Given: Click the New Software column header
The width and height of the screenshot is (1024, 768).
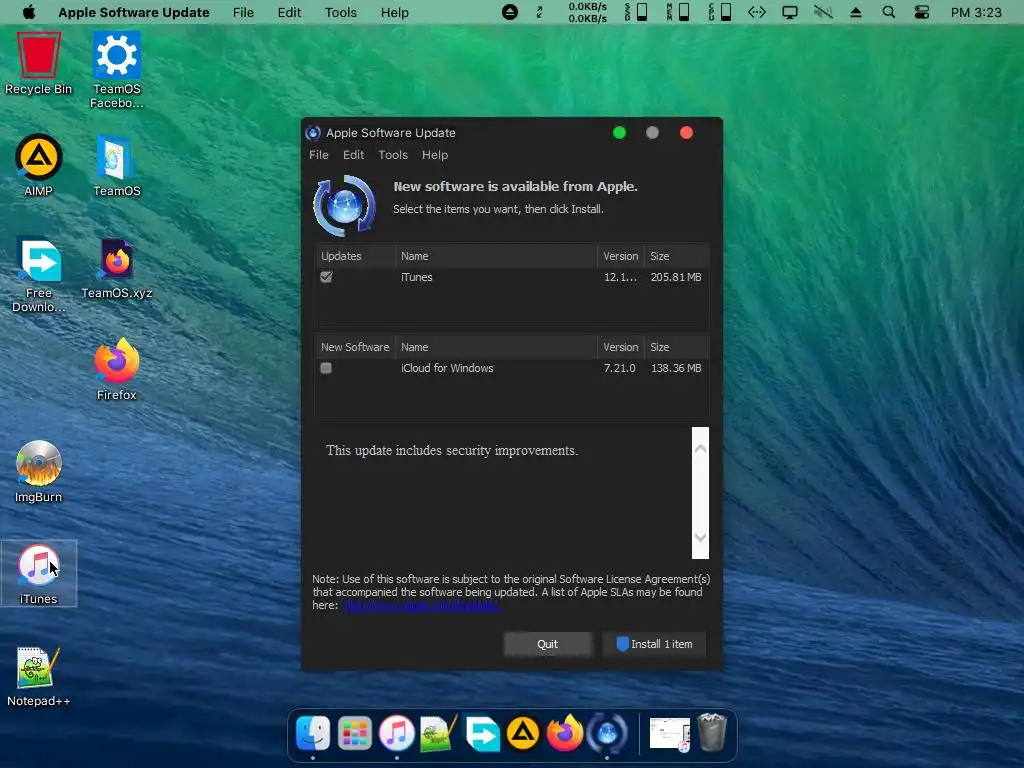Looking at the screenshot, I should pyautogui.click(x=355, y=347).
